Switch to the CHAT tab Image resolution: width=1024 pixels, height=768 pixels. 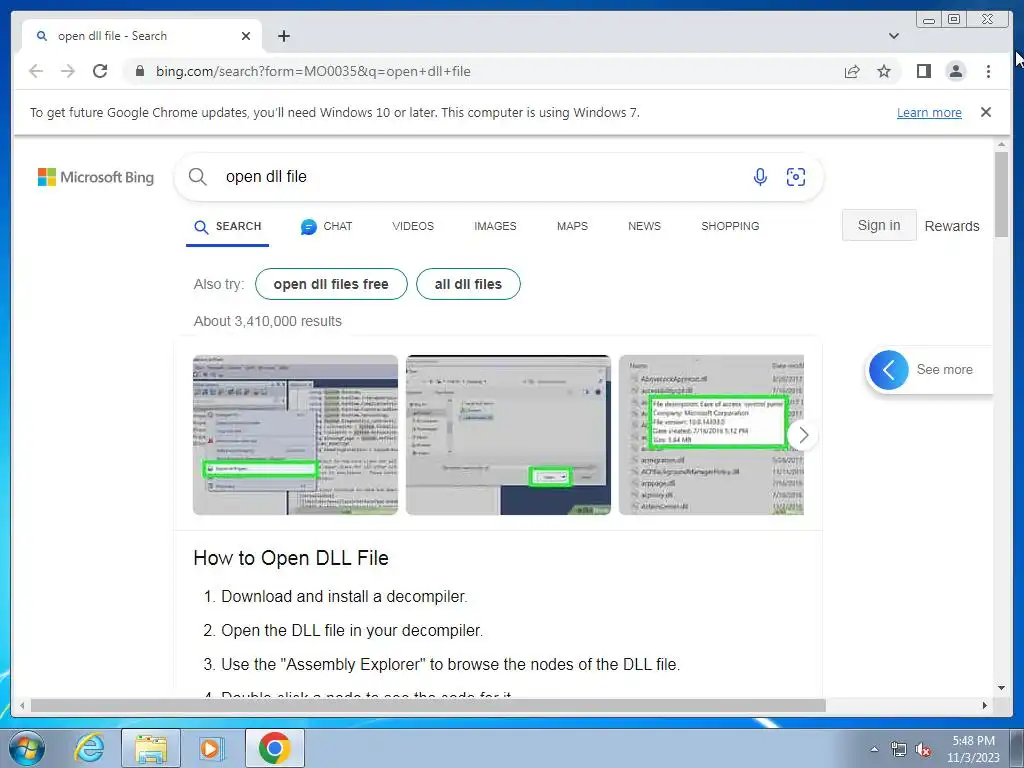[326, 227]
